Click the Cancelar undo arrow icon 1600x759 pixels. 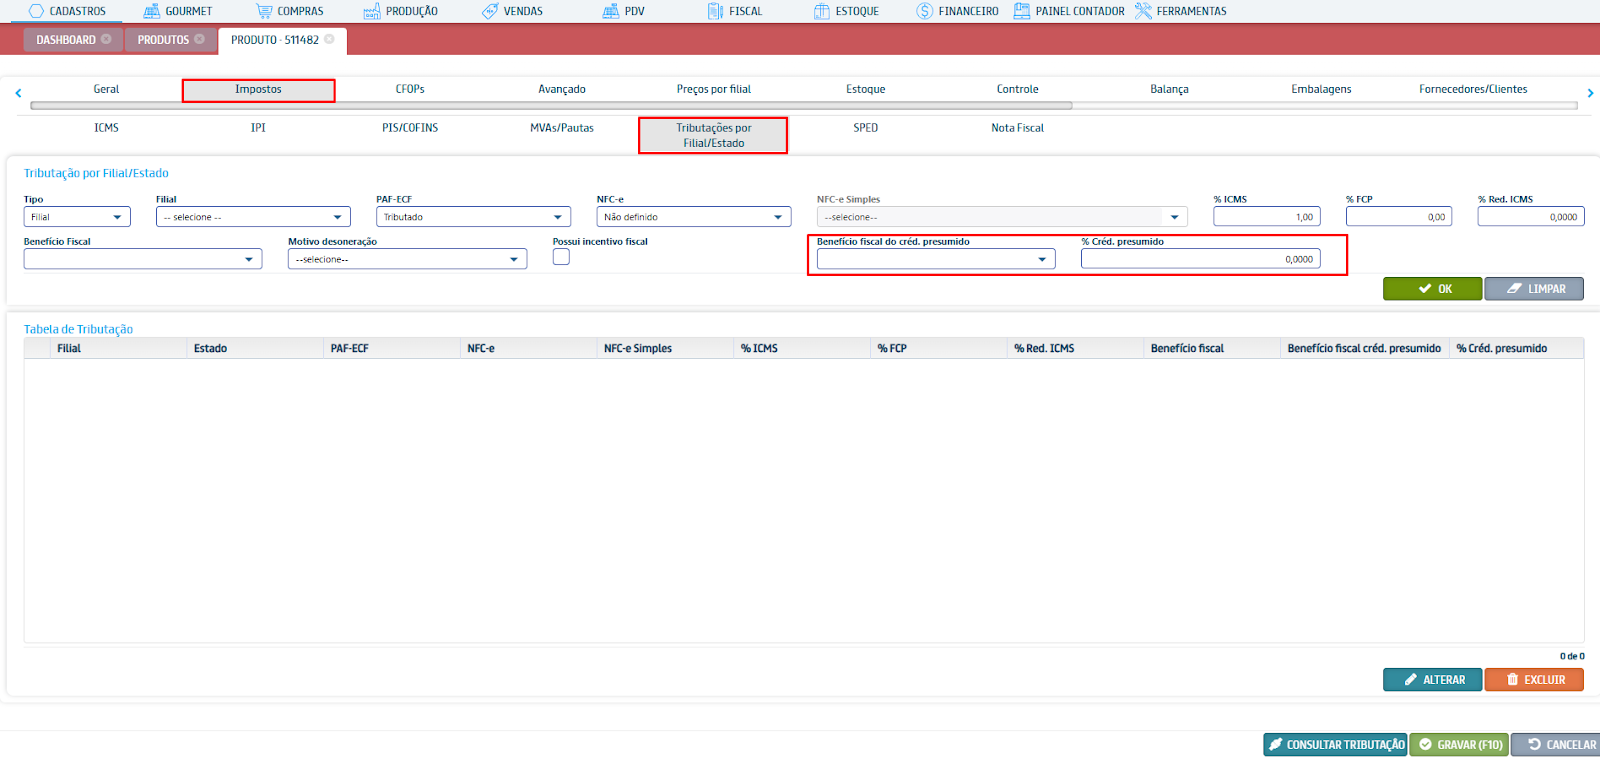[1534, 745]
